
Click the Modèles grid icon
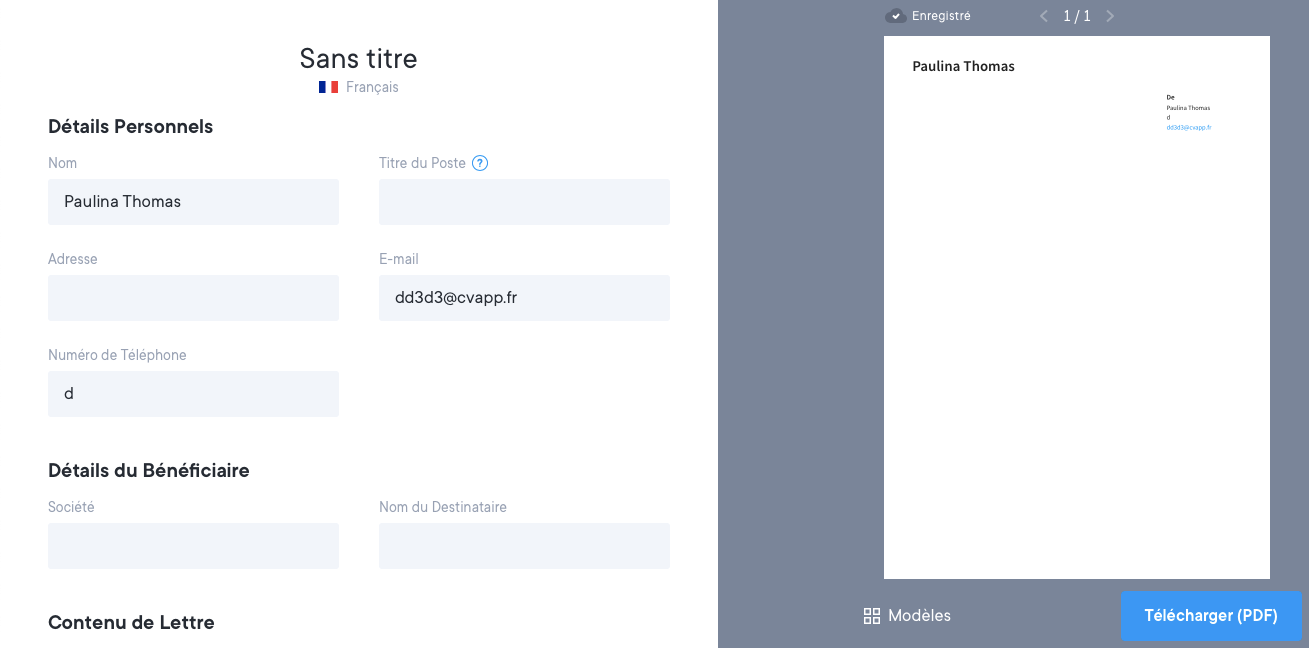pos(872,616)
